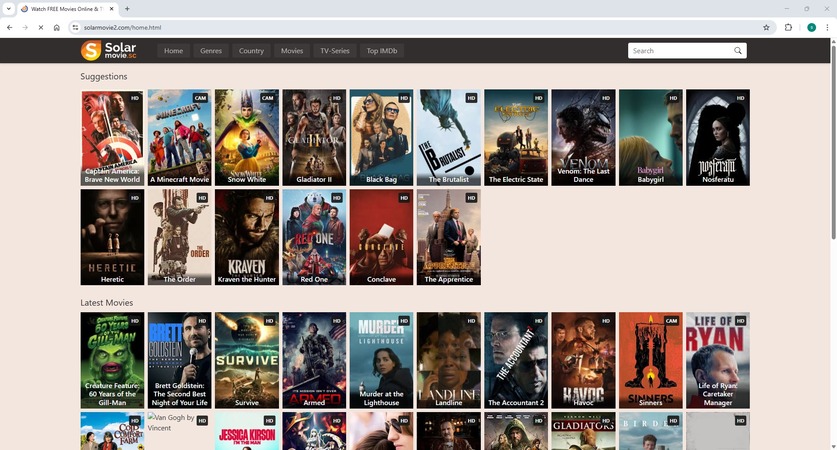Open Murder at the Lighthouse poster
Viewport: 837px width, 450px height.
pos(381,360)
